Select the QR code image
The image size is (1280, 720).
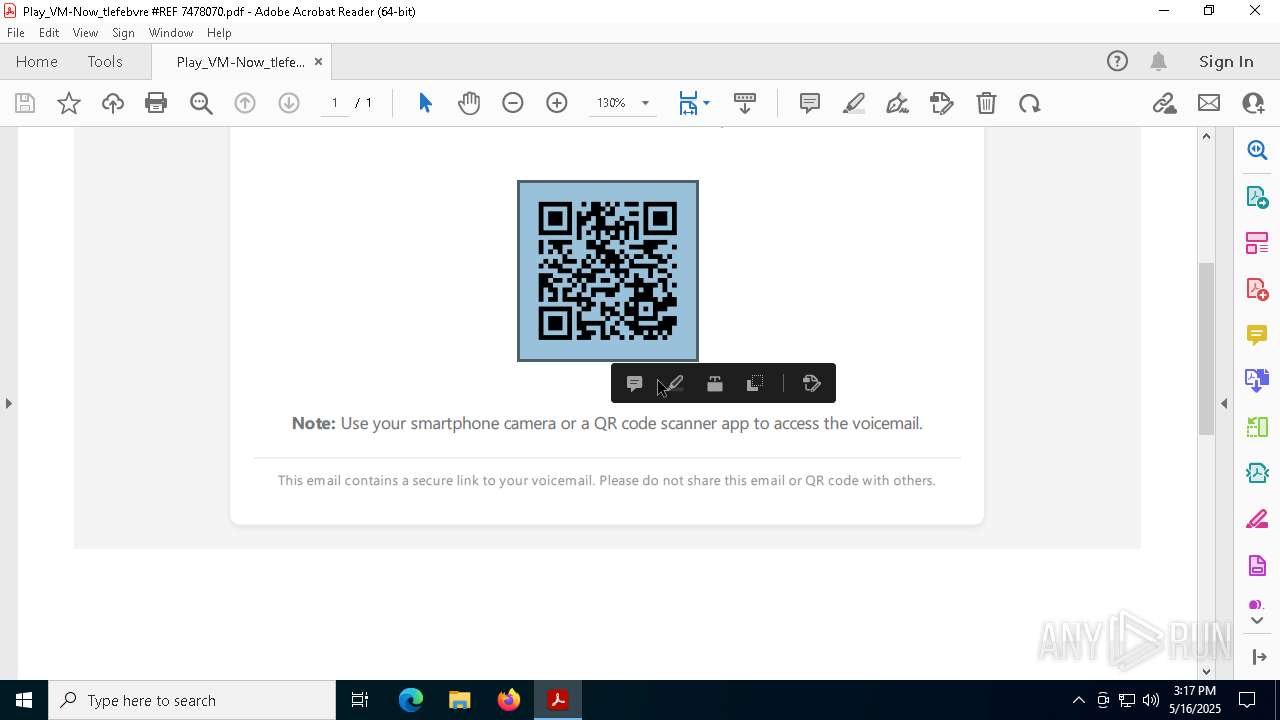coord(608,271)
